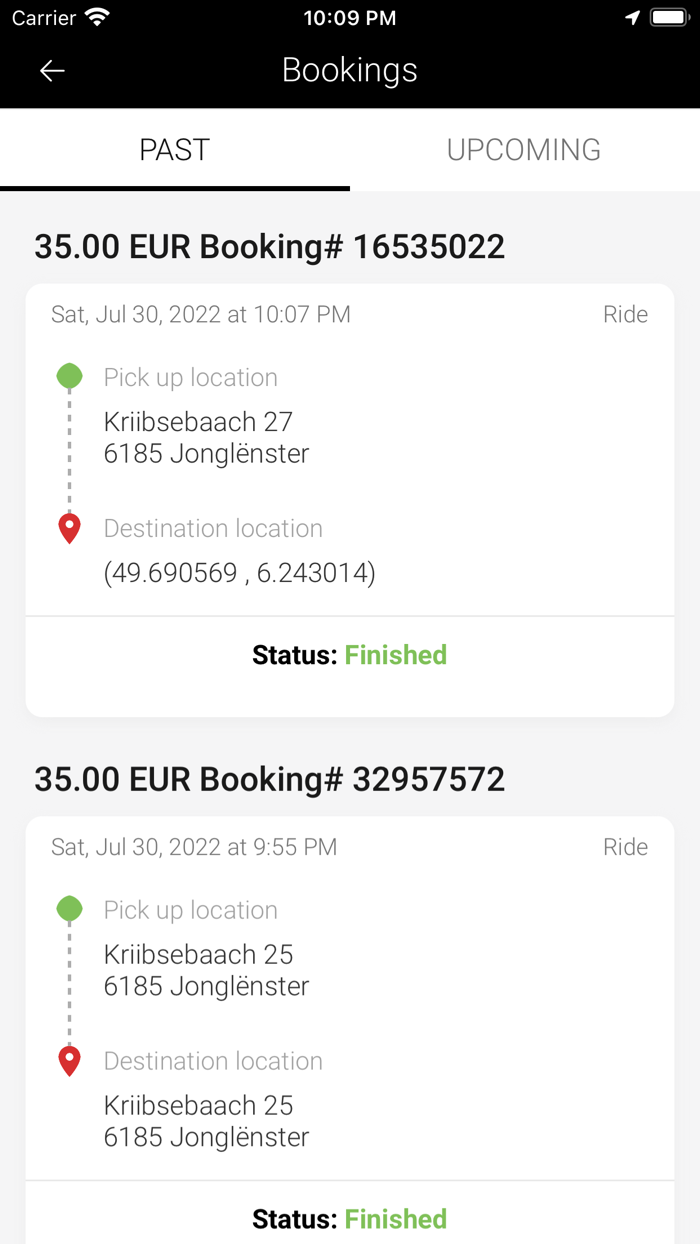This screenshot has height=1244, width=700.
Task: Click the green pickup pin for booking 32957572
Action: click(x=69, y=910)
